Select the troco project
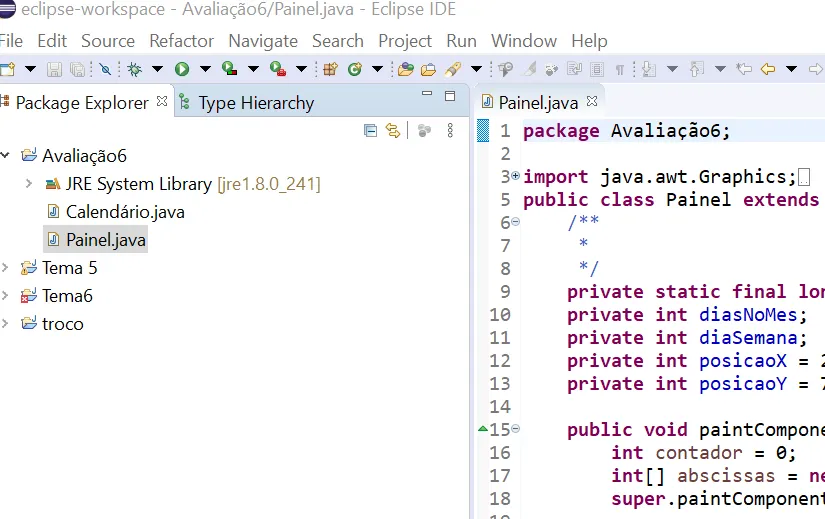The image size is (825, 519). [62, 324]
